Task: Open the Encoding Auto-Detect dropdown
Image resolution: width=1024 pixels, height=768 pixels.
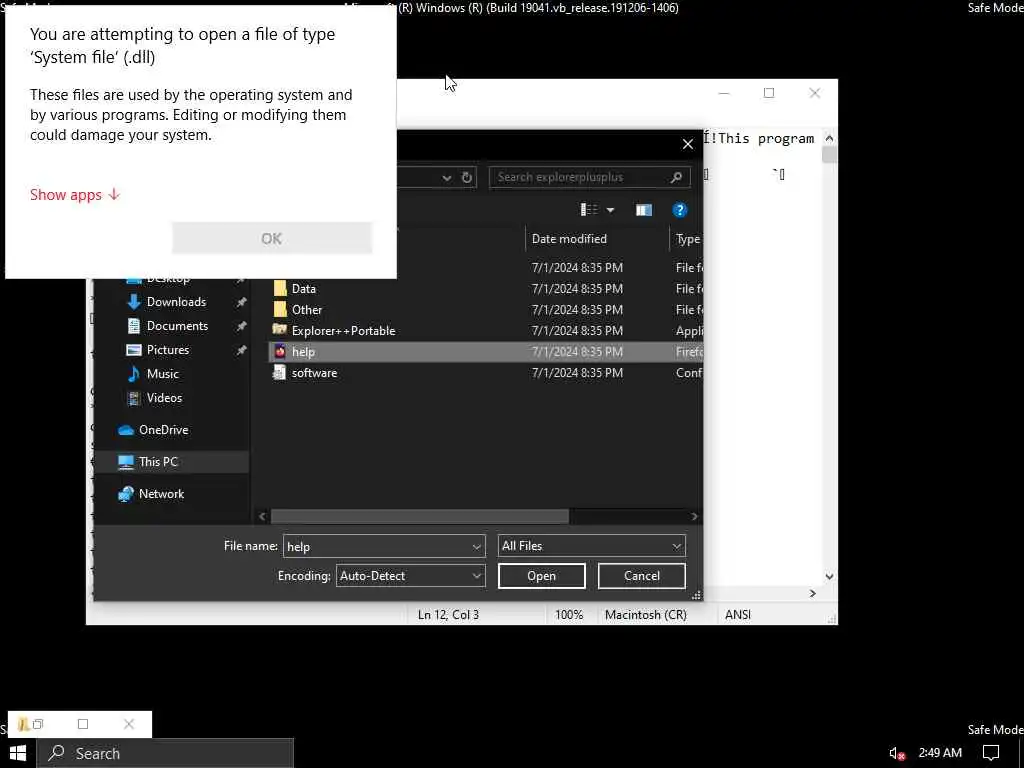Action: coord(410,576)
